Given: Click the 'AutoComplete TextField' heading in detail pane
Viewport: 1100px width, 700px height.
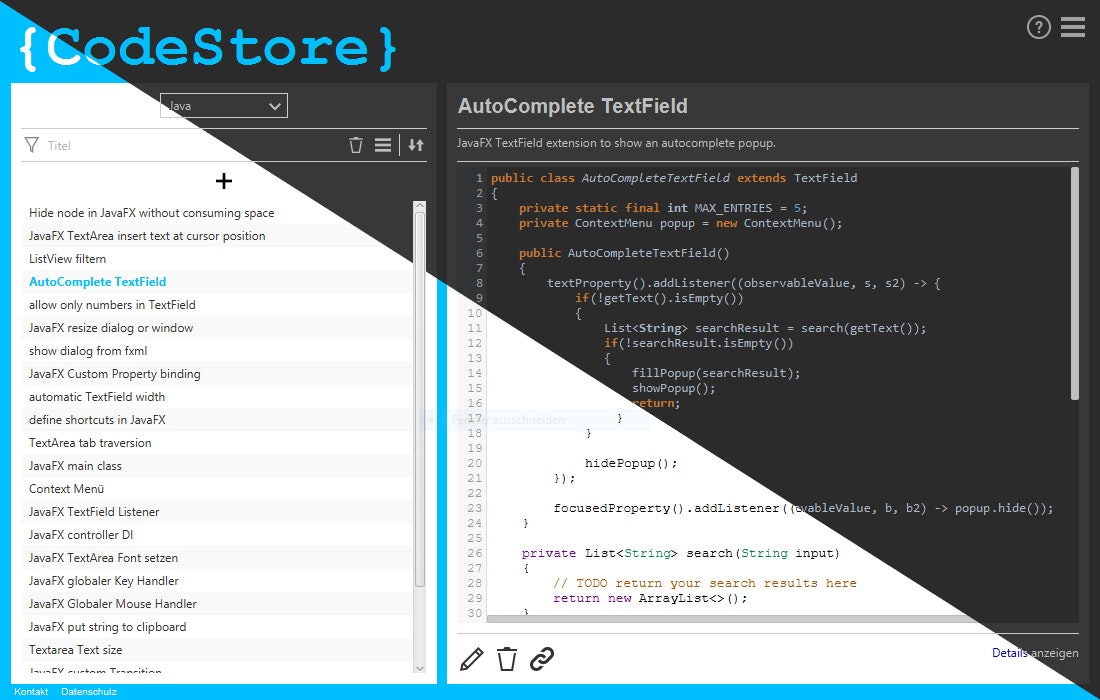Looking at the screenshot, I should coord(572,106).
